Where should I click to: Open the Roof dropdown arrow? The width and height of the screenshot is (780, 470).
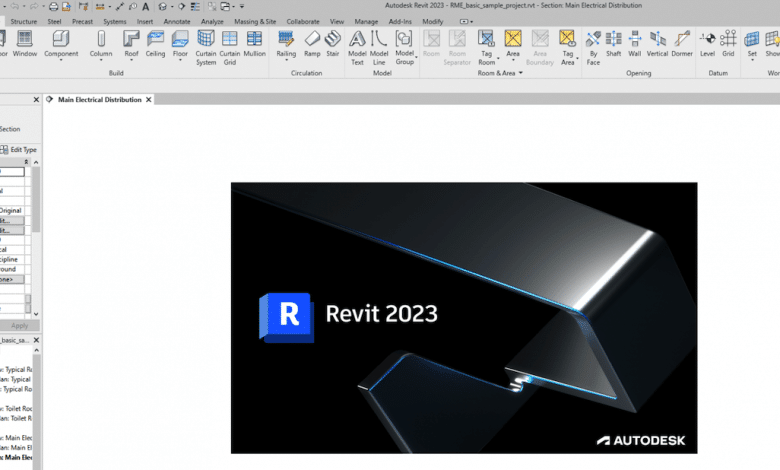pos(131,60)
